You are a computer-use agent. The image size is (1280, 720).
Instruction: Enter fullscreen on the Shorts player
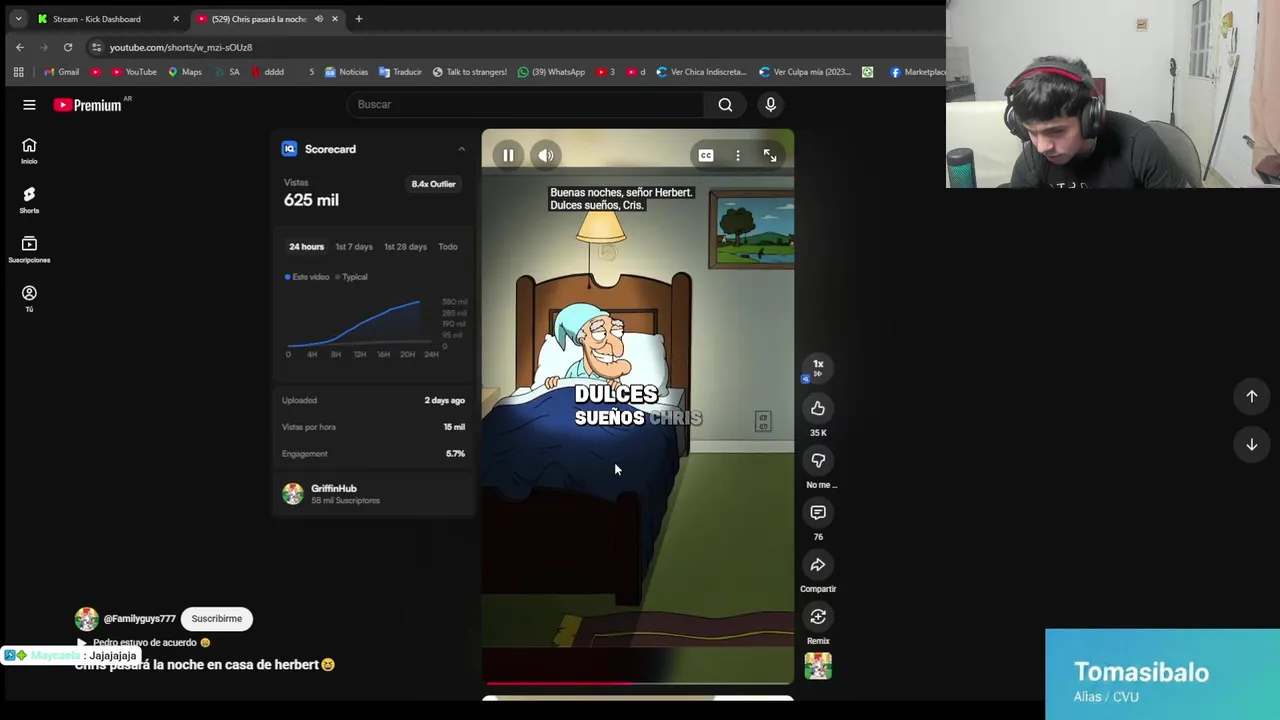(770, 155)
